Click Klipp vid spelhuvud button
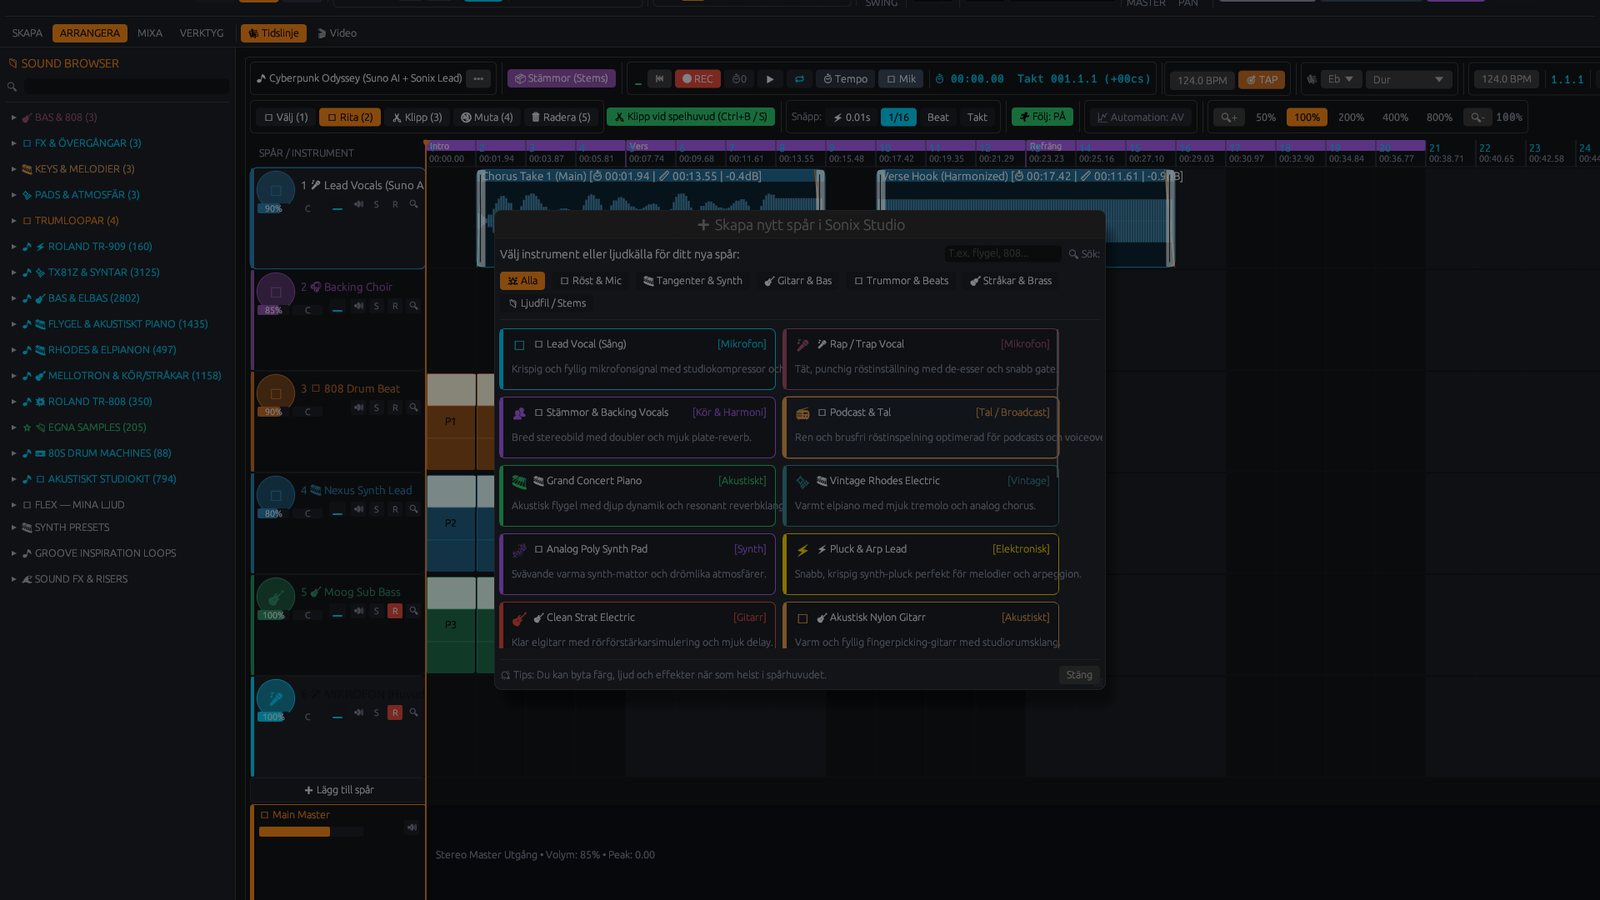The width and height of the screenshot is (1600, 900). pos(690,117)
